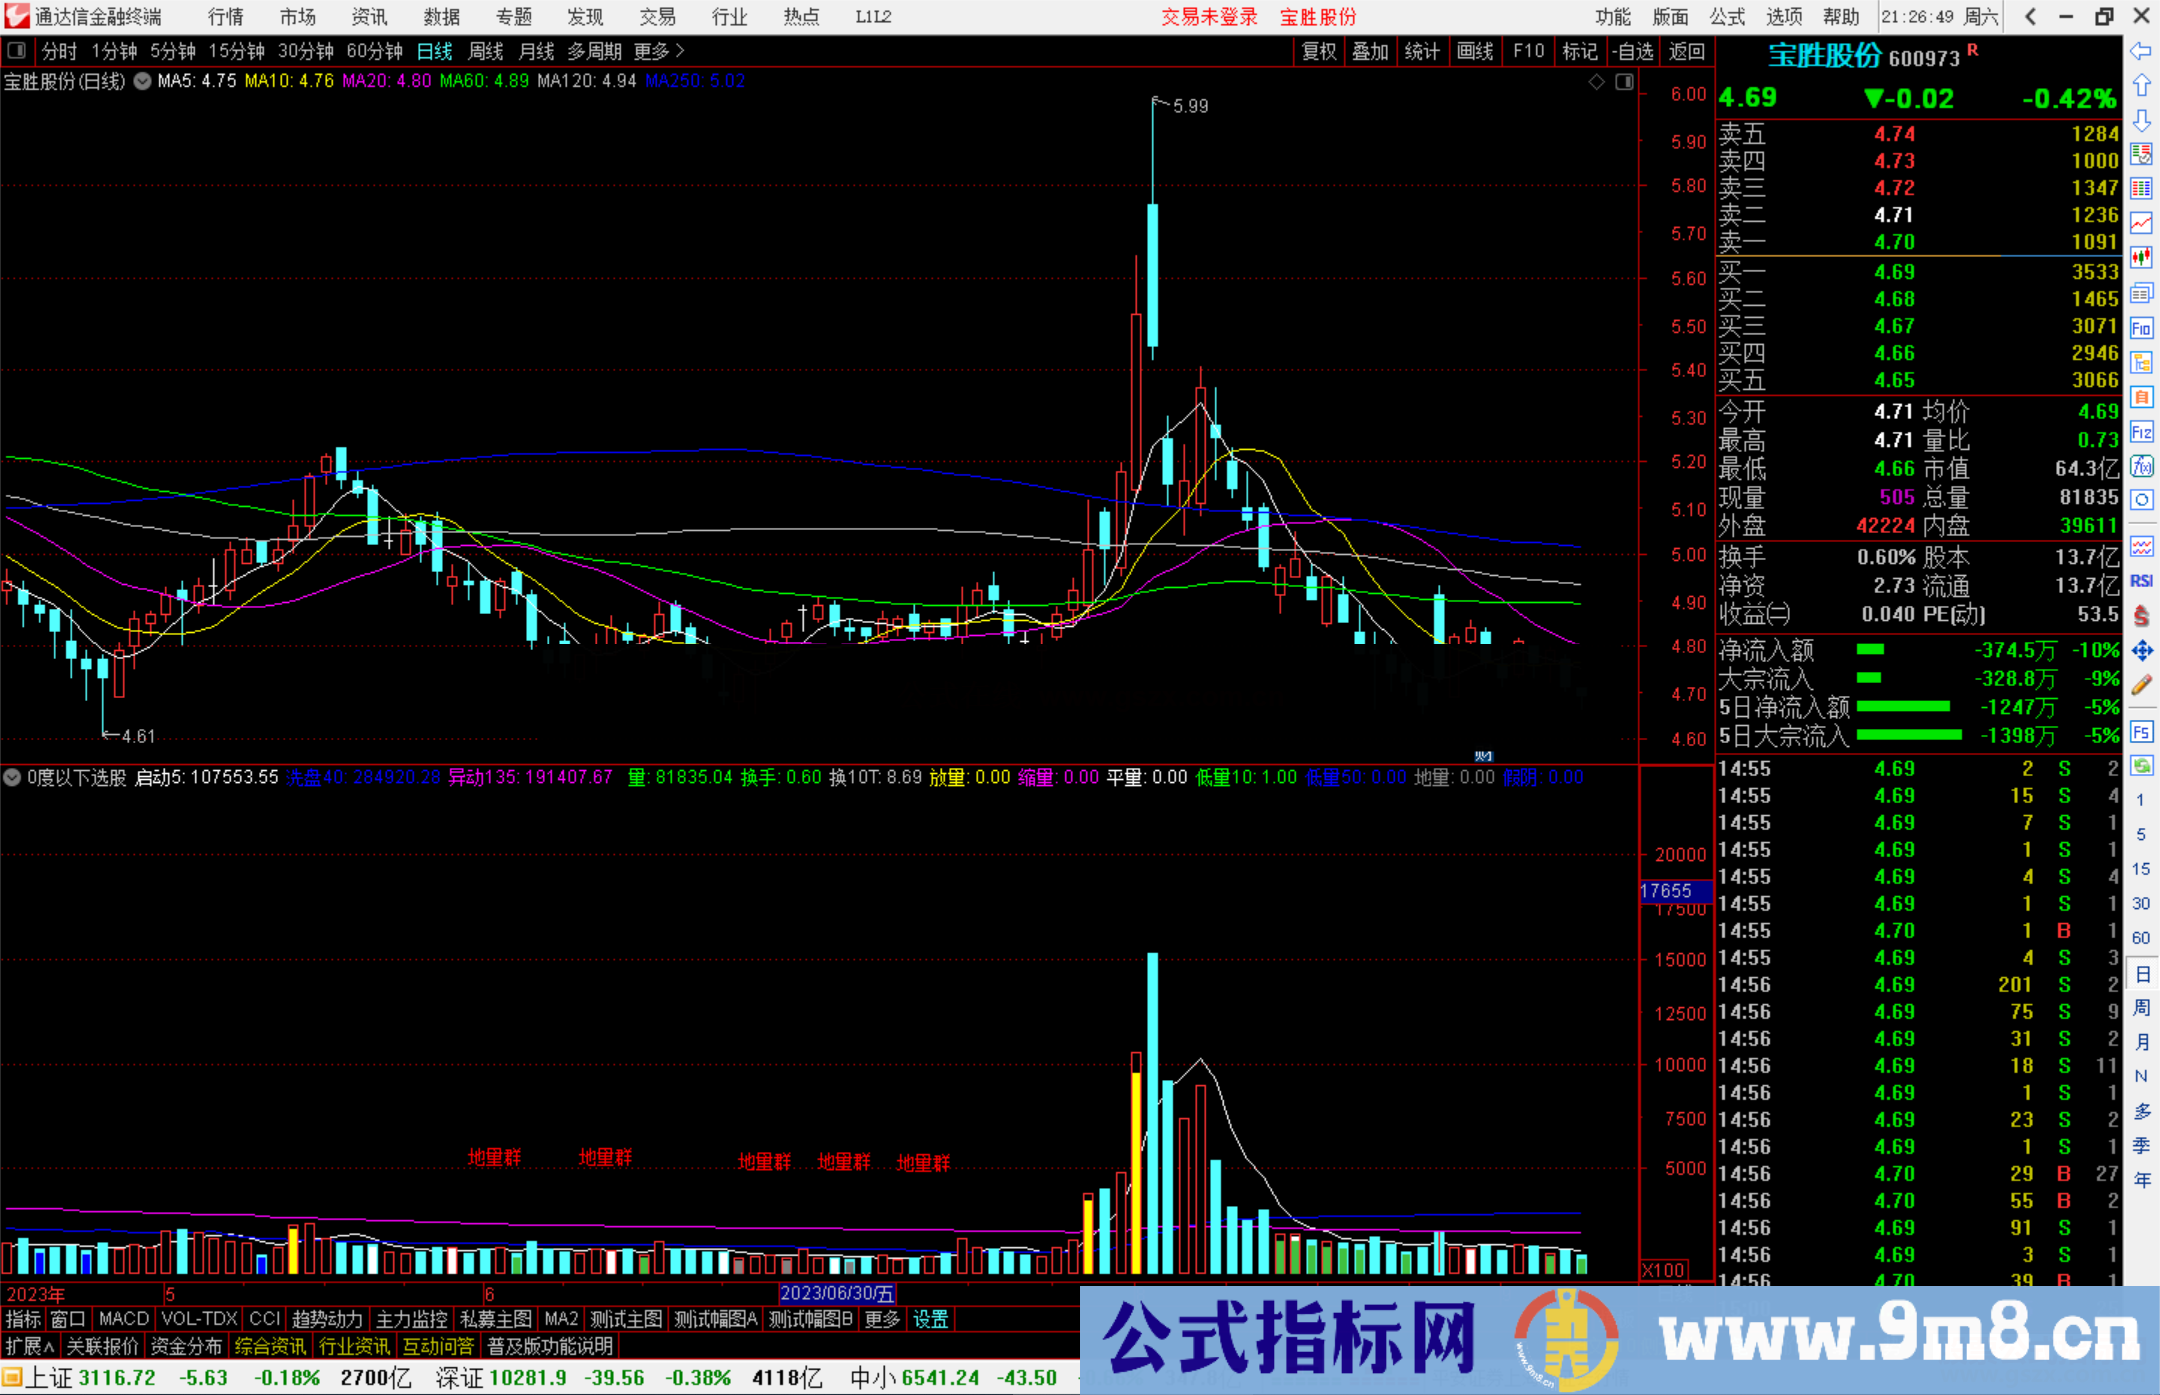Click the move crosshair arrows icon
Screen dimensions: 2160x1395
click(2141, 651)
